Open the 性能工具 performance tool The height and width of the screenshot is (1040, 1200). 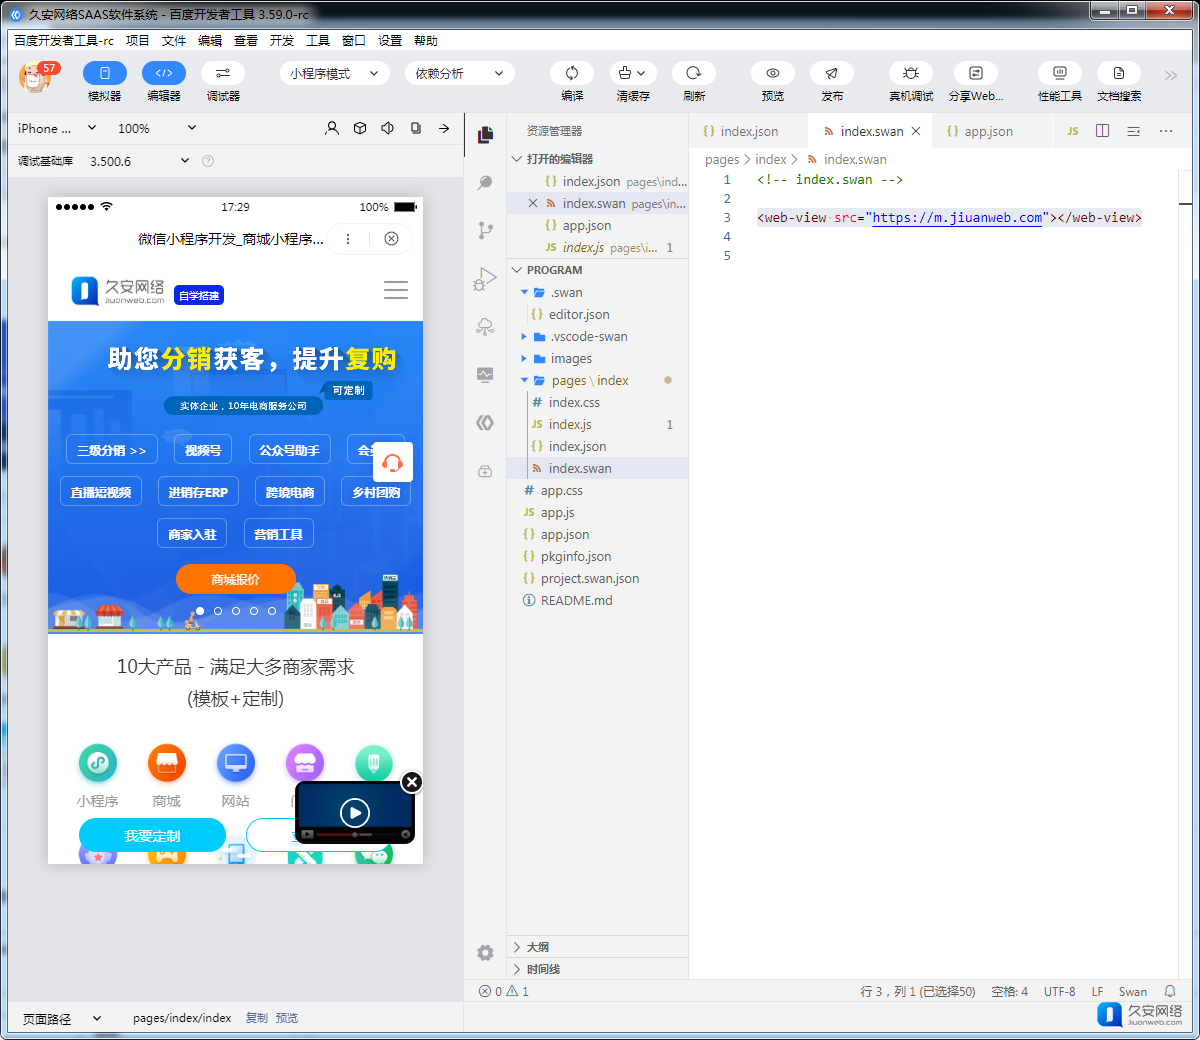1060,73
